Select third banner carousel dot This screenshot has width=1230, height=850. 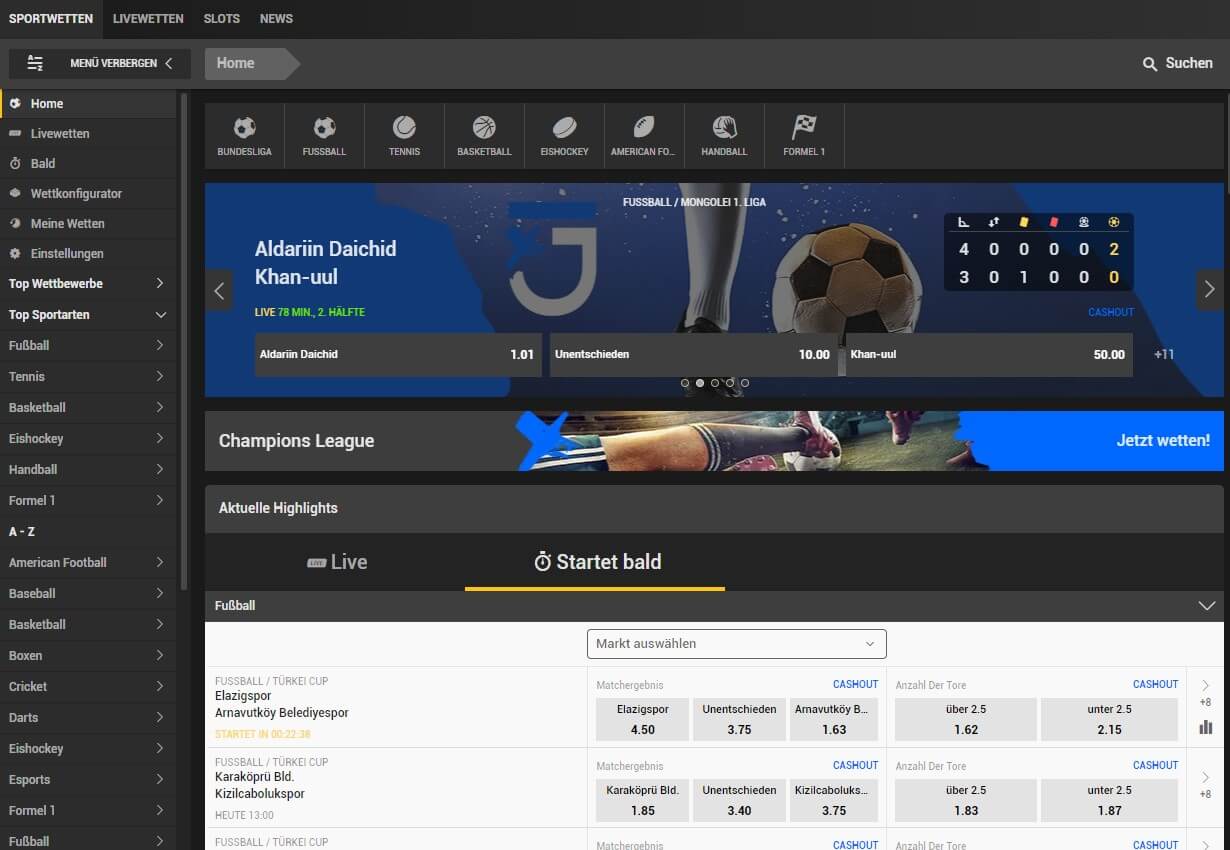point(715,383)
